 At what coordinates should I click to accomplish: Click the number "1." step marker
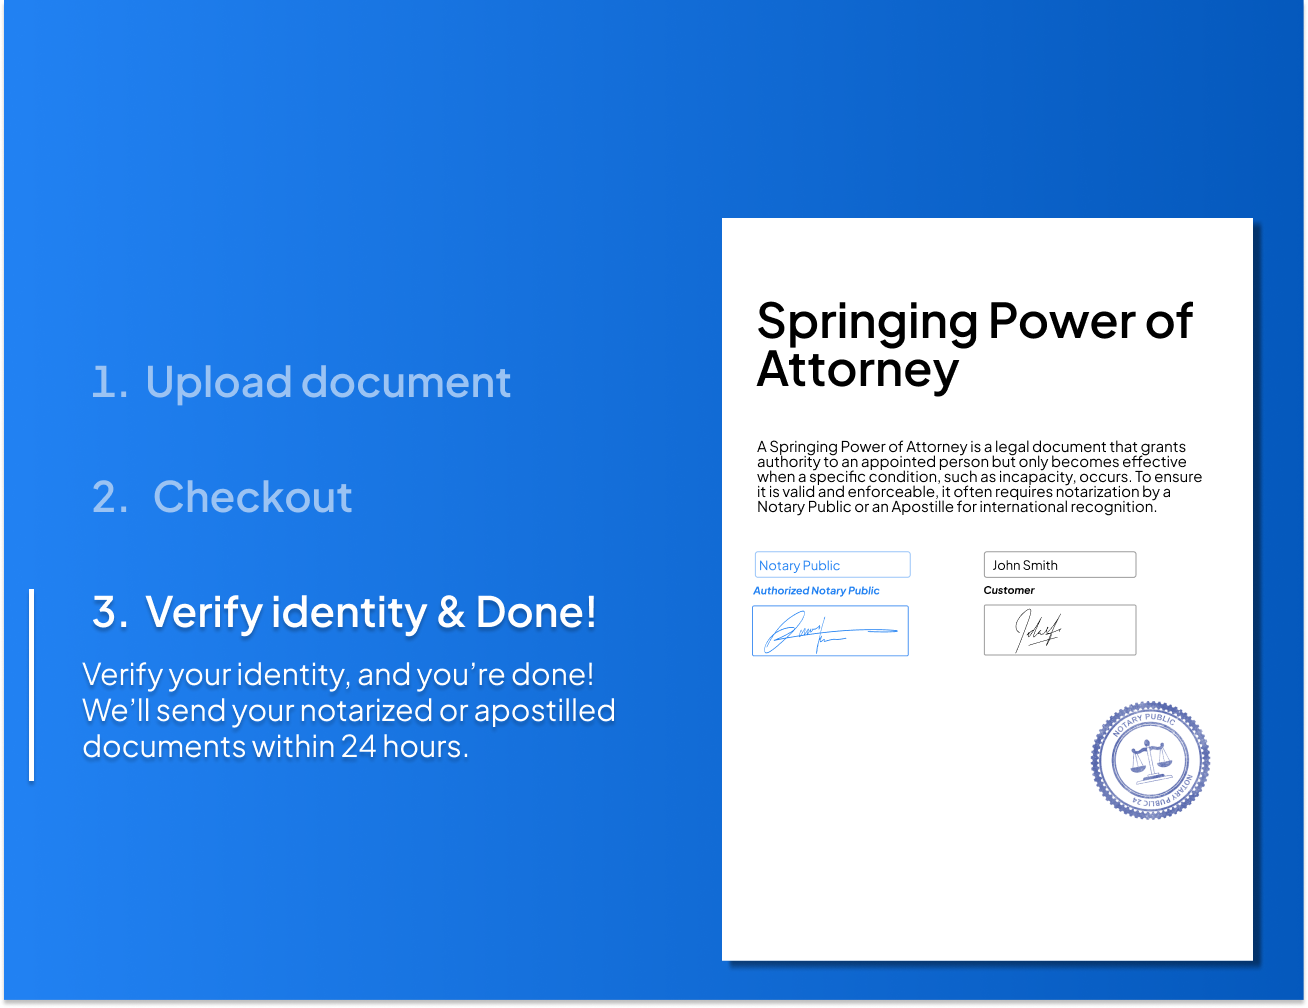(x=109, y=383)
